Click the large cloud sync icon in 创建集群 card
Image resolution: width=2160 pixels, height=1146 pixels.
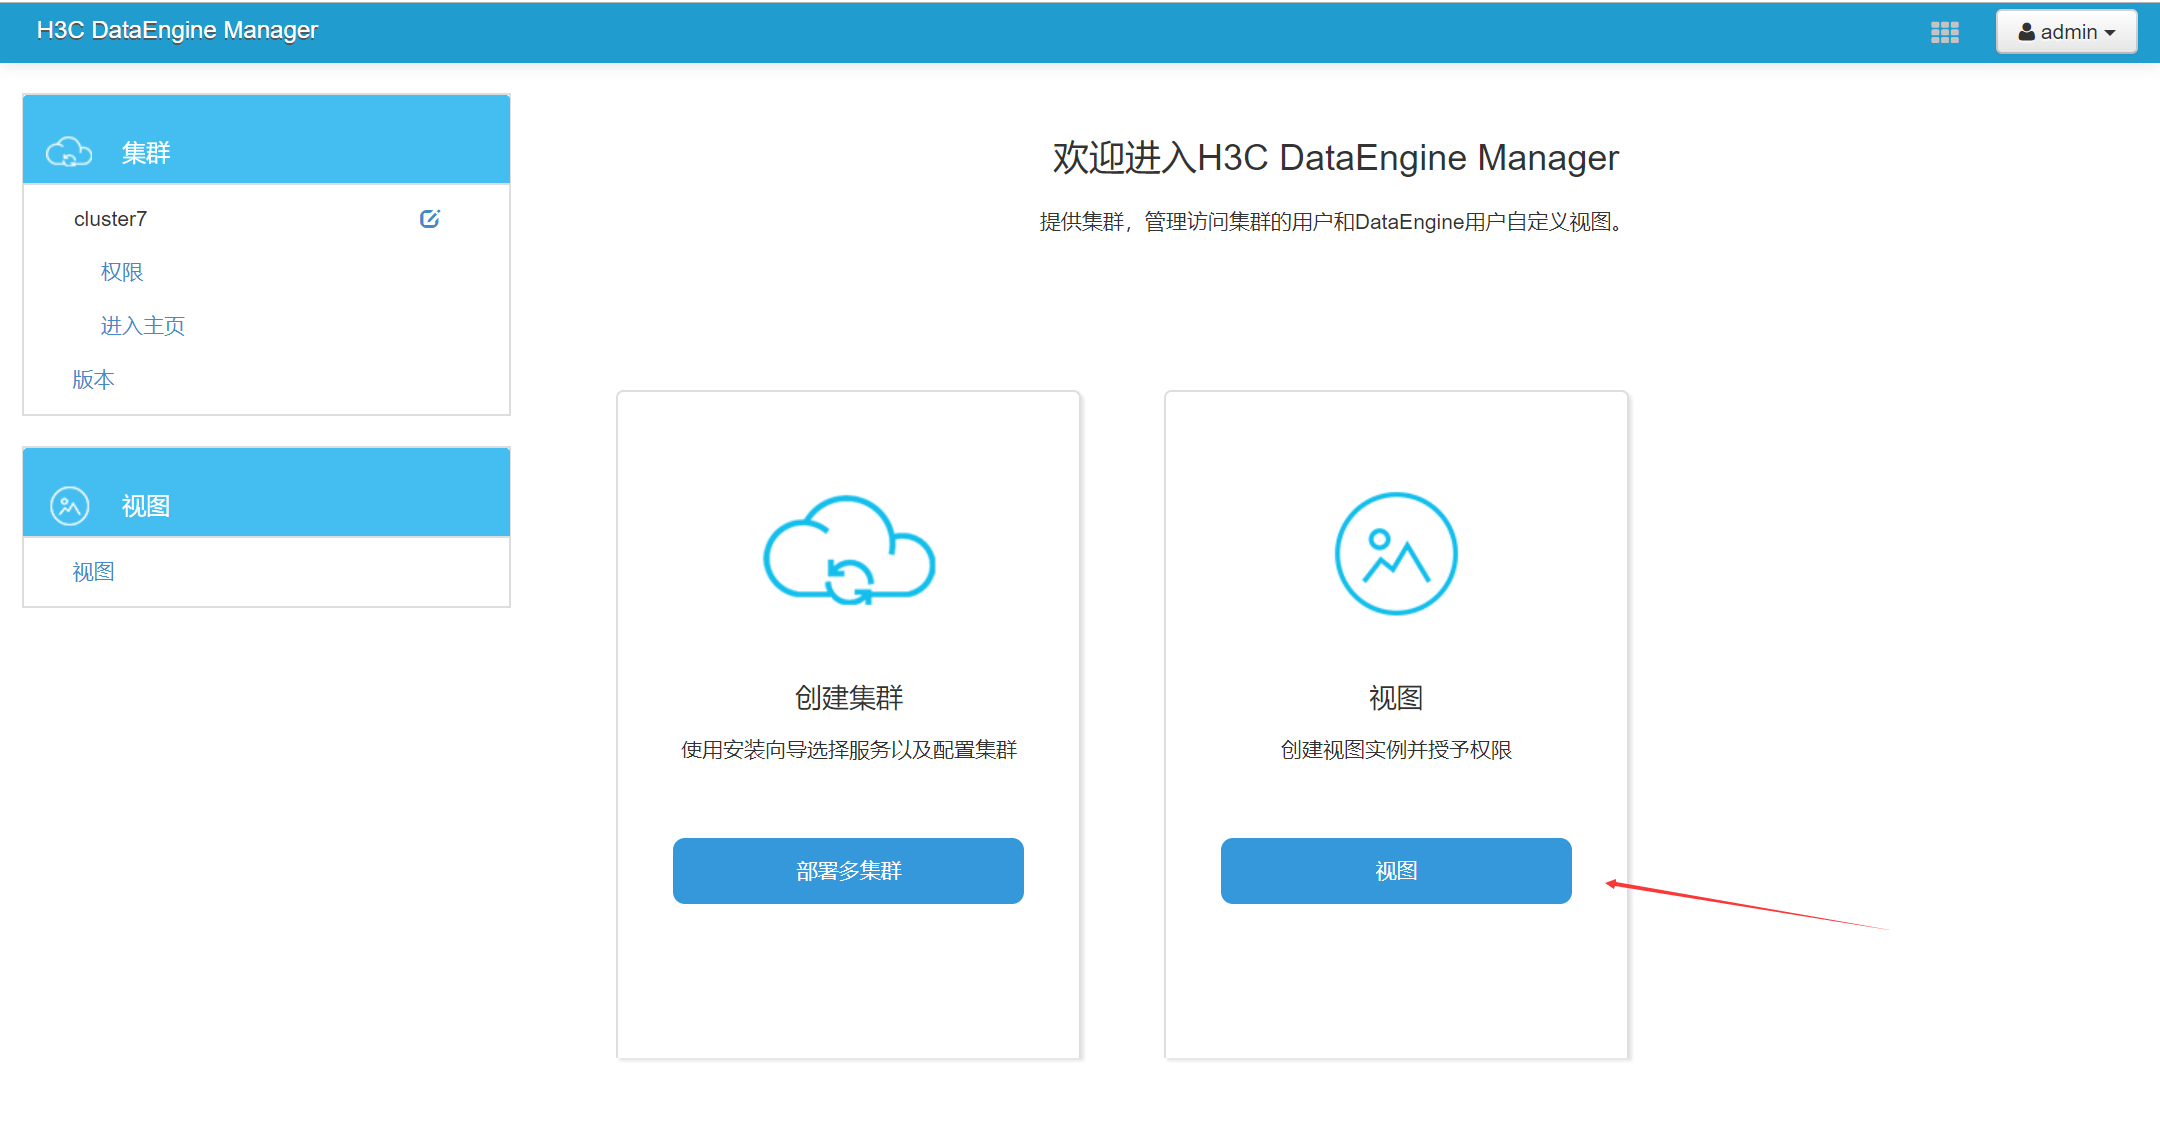coord(849,551)
